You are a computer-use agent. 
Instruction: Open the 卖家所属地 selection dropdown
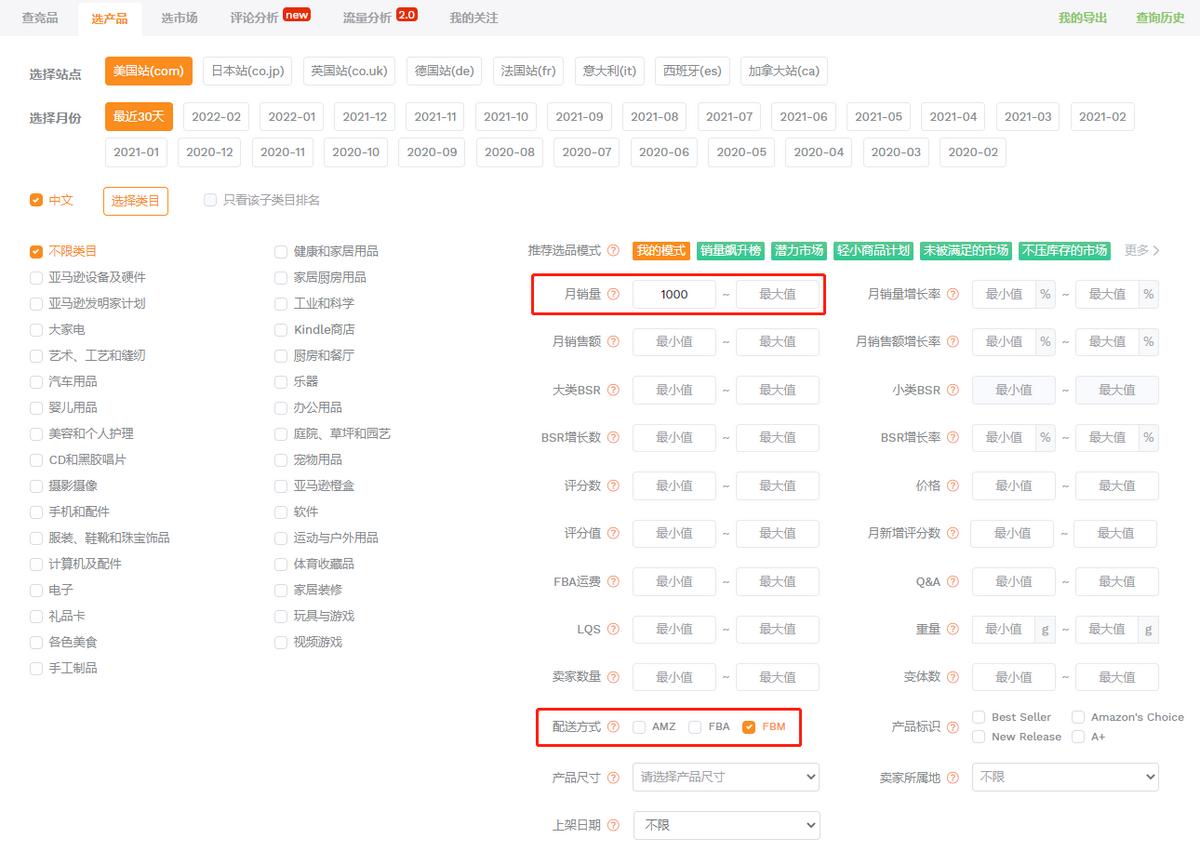point(1064,777)
